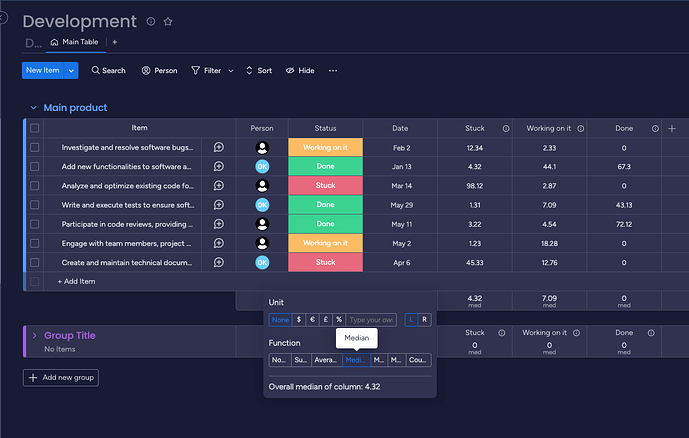Screen dimensions: 689x438
Task: Click the Hide columns eye icon
Action: pyautogui.click(x=290, y=71)
